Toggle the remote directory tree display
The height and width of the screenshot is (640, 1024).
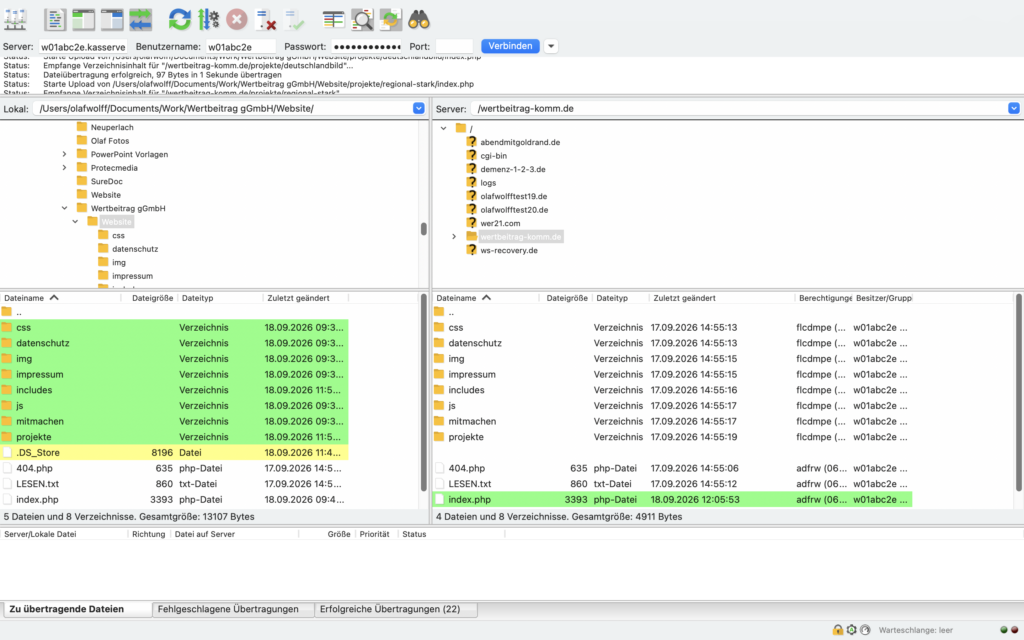[112, 20]
